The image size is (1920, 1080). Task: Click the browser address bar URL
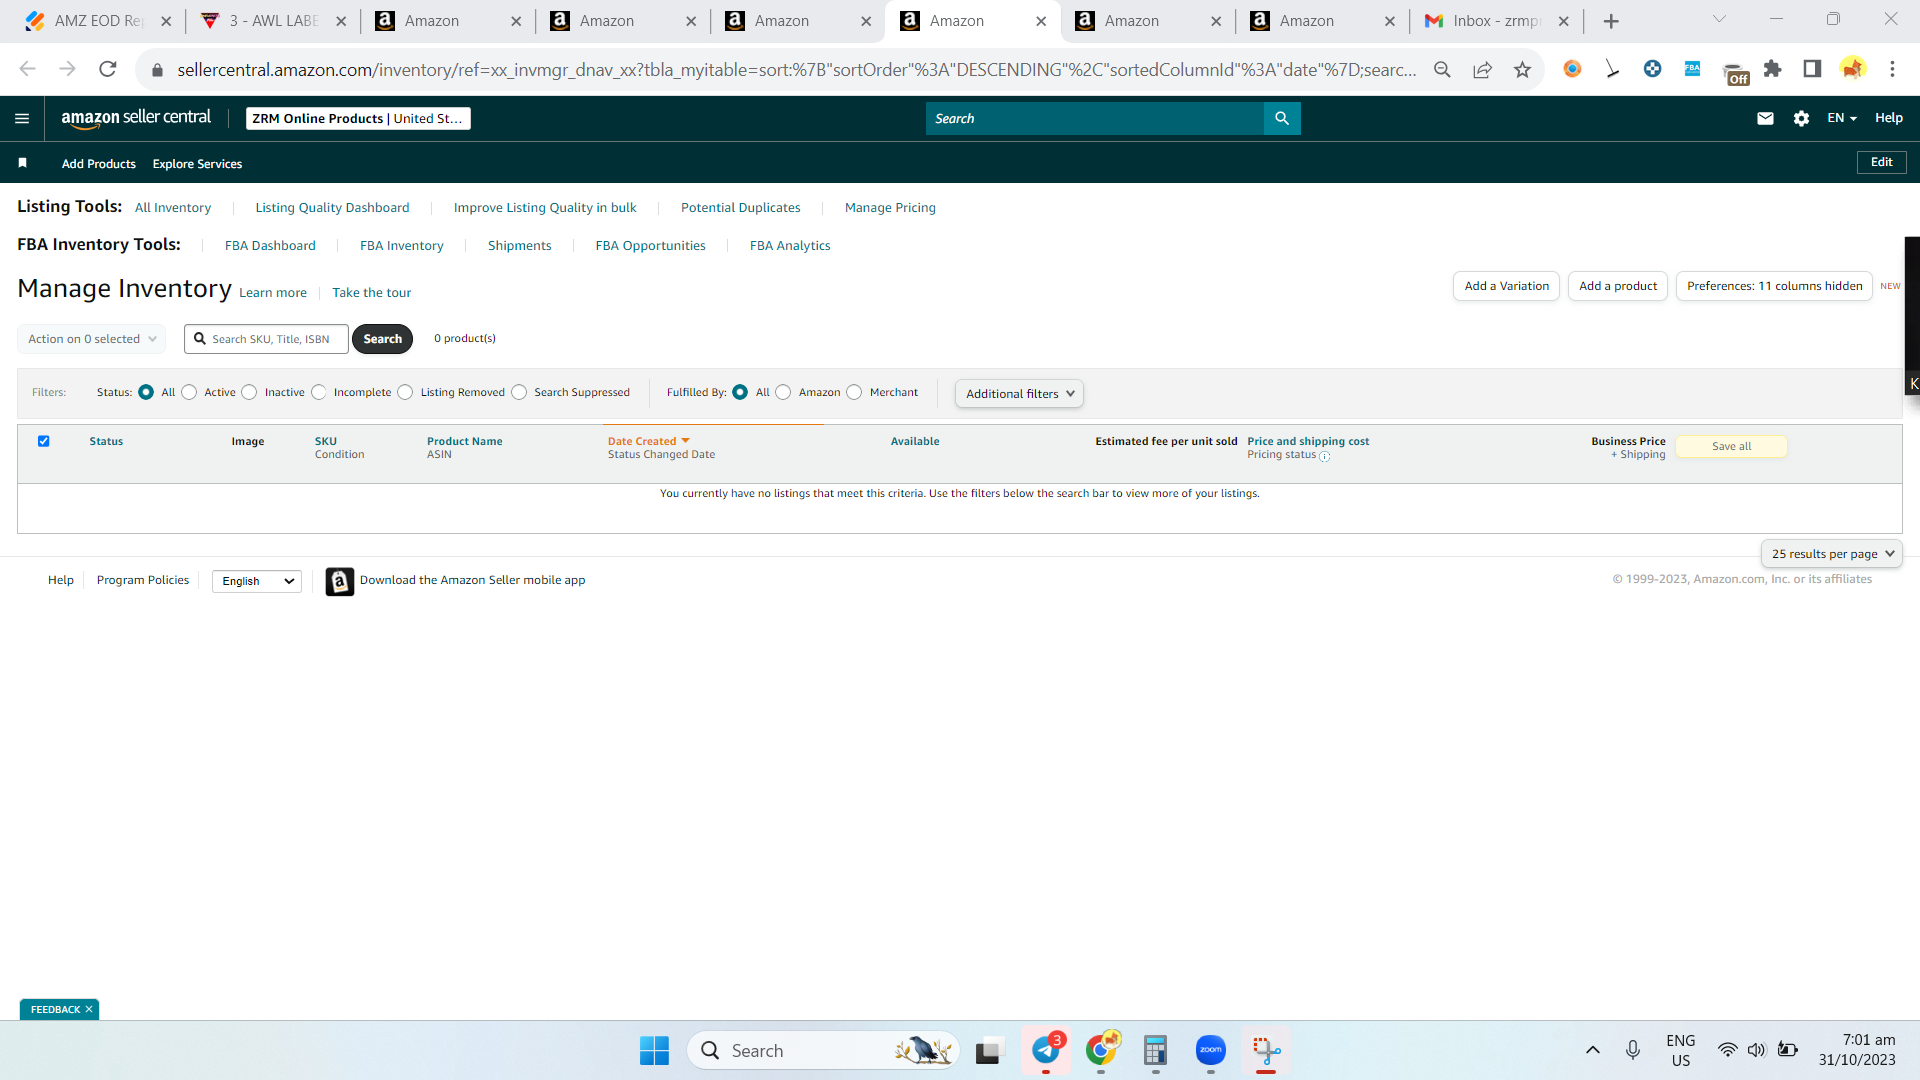pyautogui.click(x=796, y=69)
